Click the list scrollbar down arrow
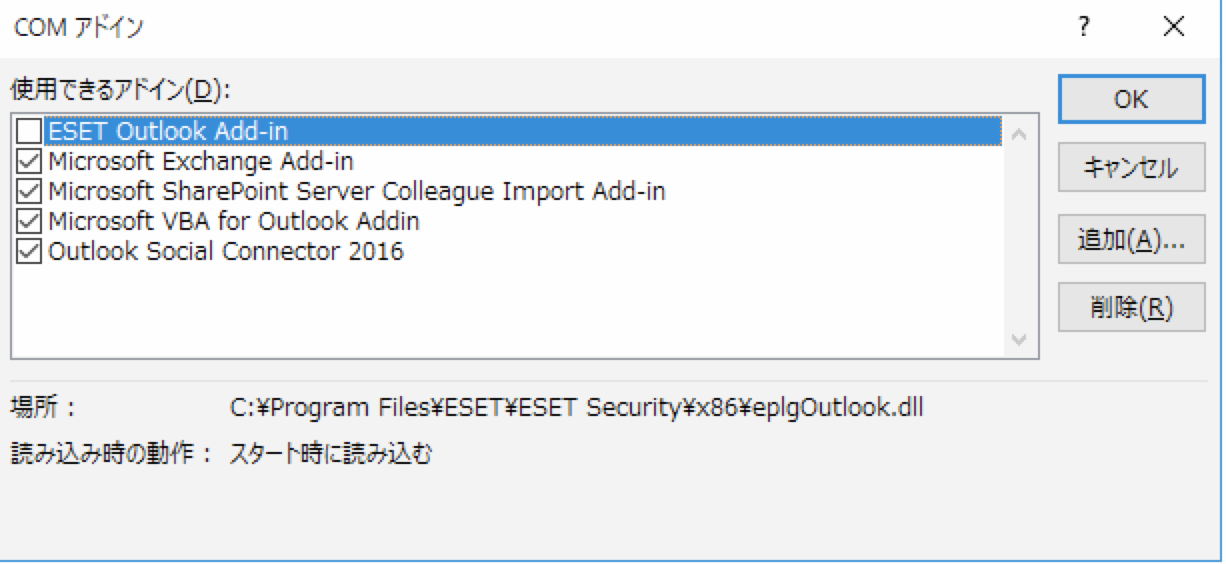 (x=1019, y=340)
